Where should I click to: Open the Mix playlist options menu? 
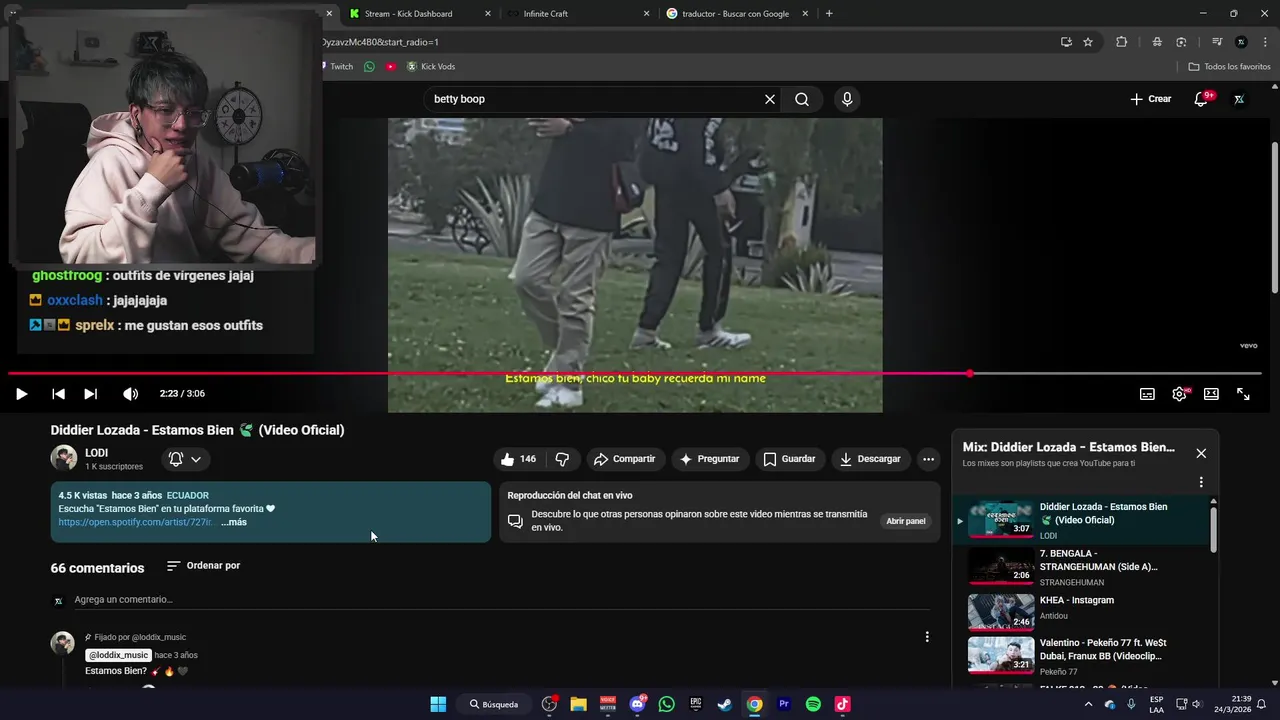pyautogui.click(x=1201, y=482)
